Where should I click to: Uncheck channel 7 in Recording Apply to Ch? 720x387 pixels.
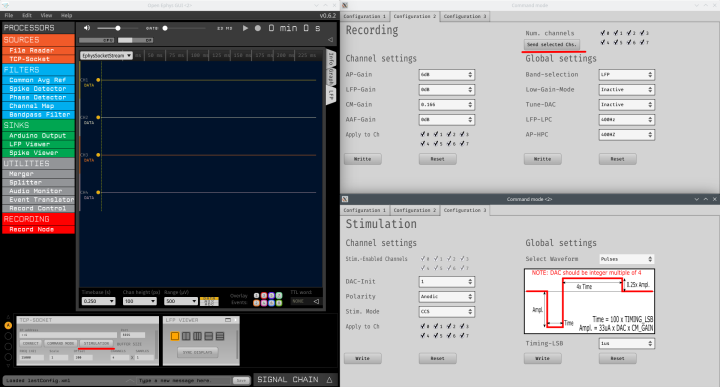click(464, 144)
